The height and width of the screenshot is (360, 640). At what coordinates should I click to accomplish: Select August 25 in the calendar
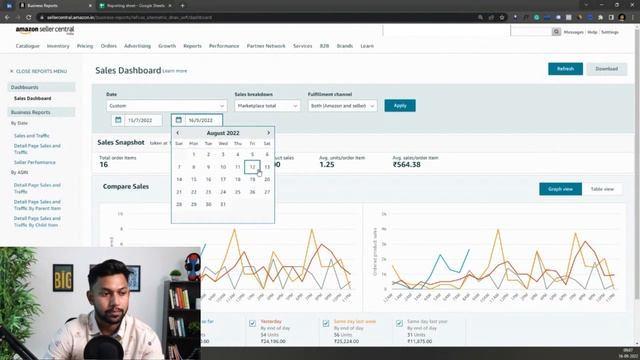pyautogui.click(x=238, y=192)
